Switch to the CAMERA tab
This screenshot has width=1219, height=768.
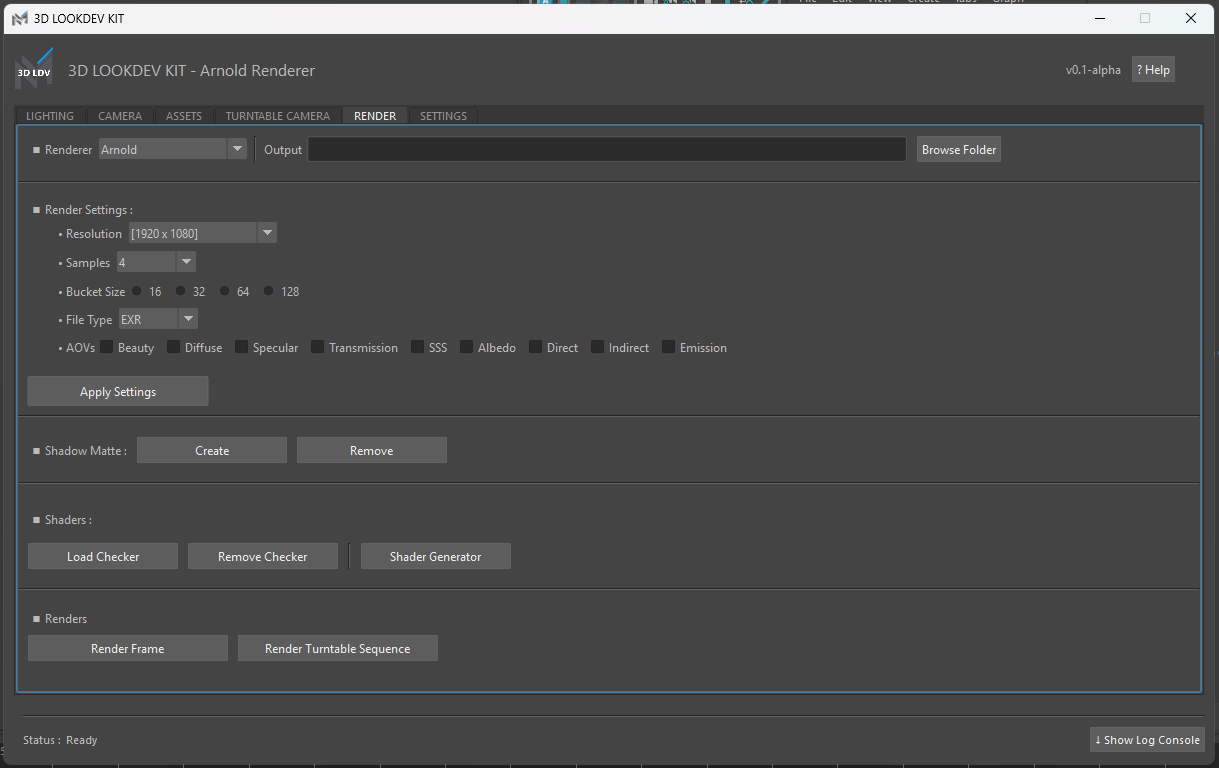point(120,116)
